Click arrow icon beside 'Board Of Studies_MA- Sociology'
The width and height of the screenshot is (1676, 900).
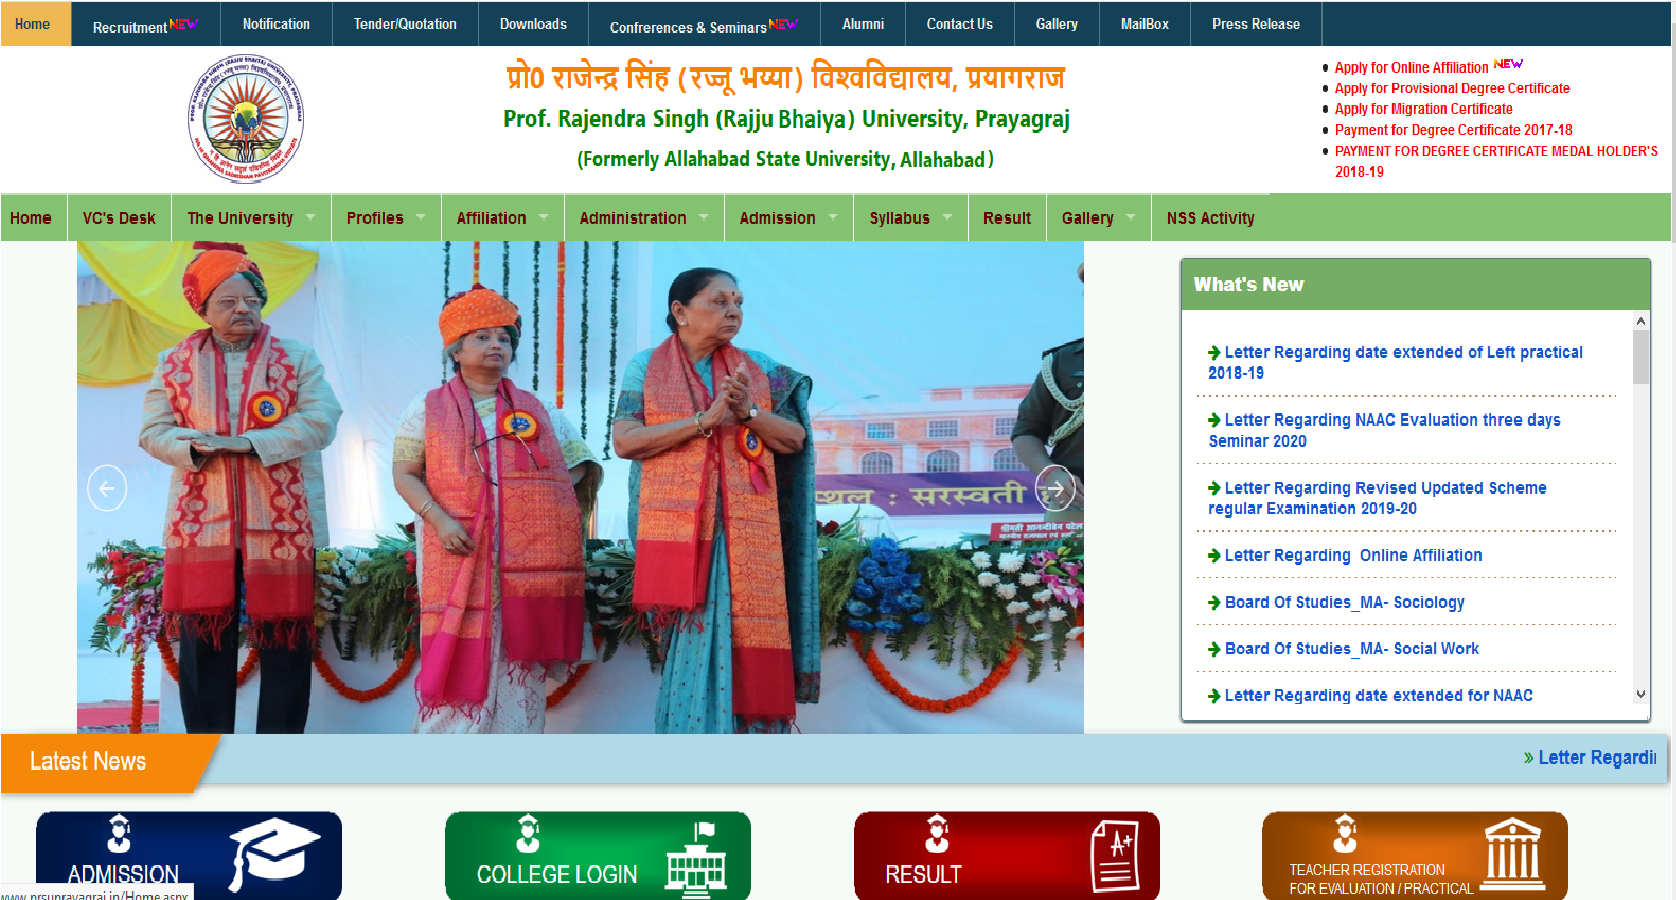click(x=1214, y=603)
